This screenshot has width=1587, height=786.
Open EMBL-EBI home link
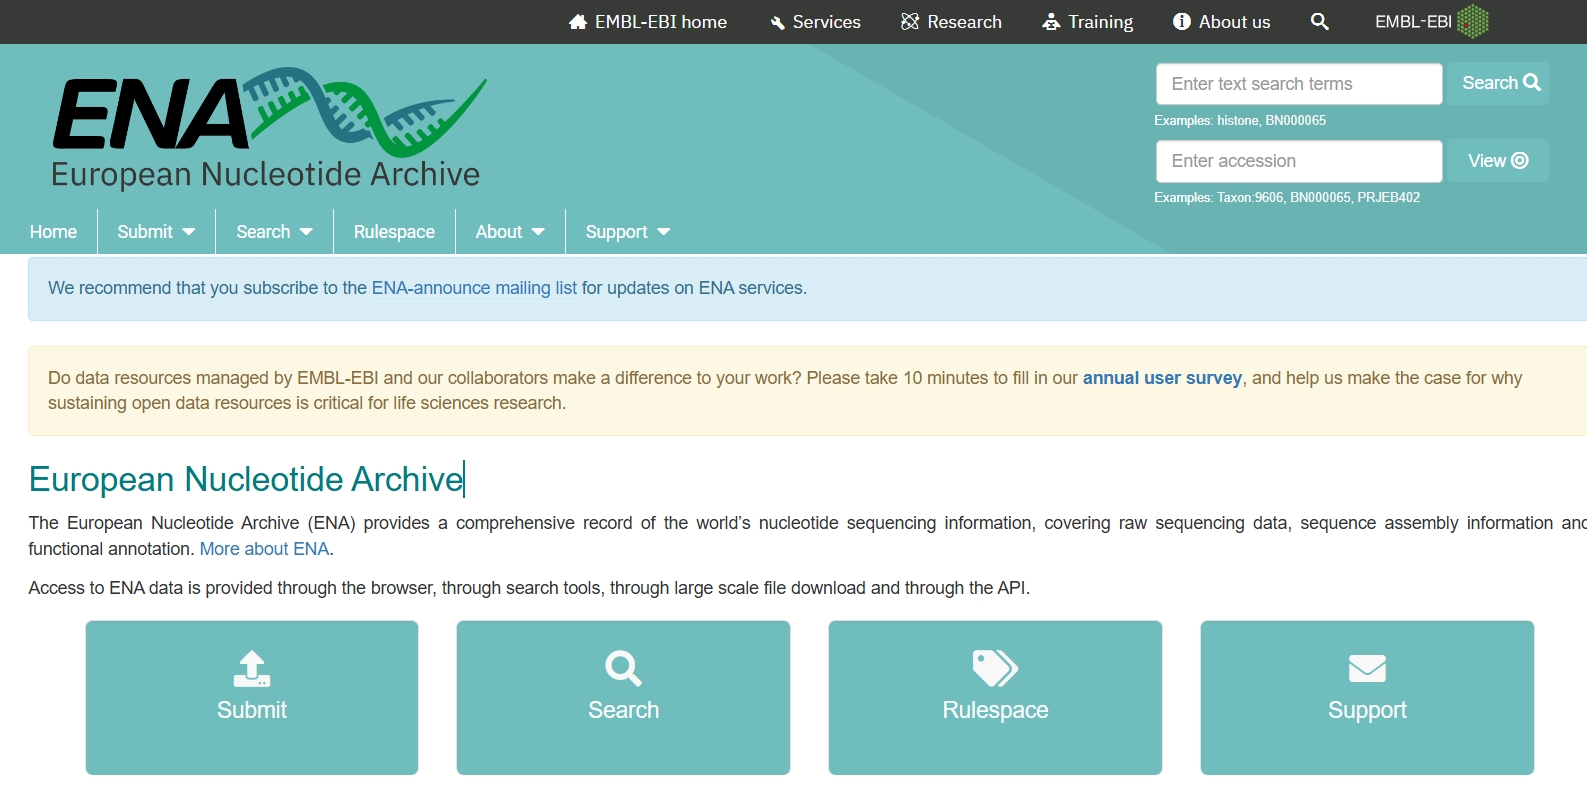(648, 22)
